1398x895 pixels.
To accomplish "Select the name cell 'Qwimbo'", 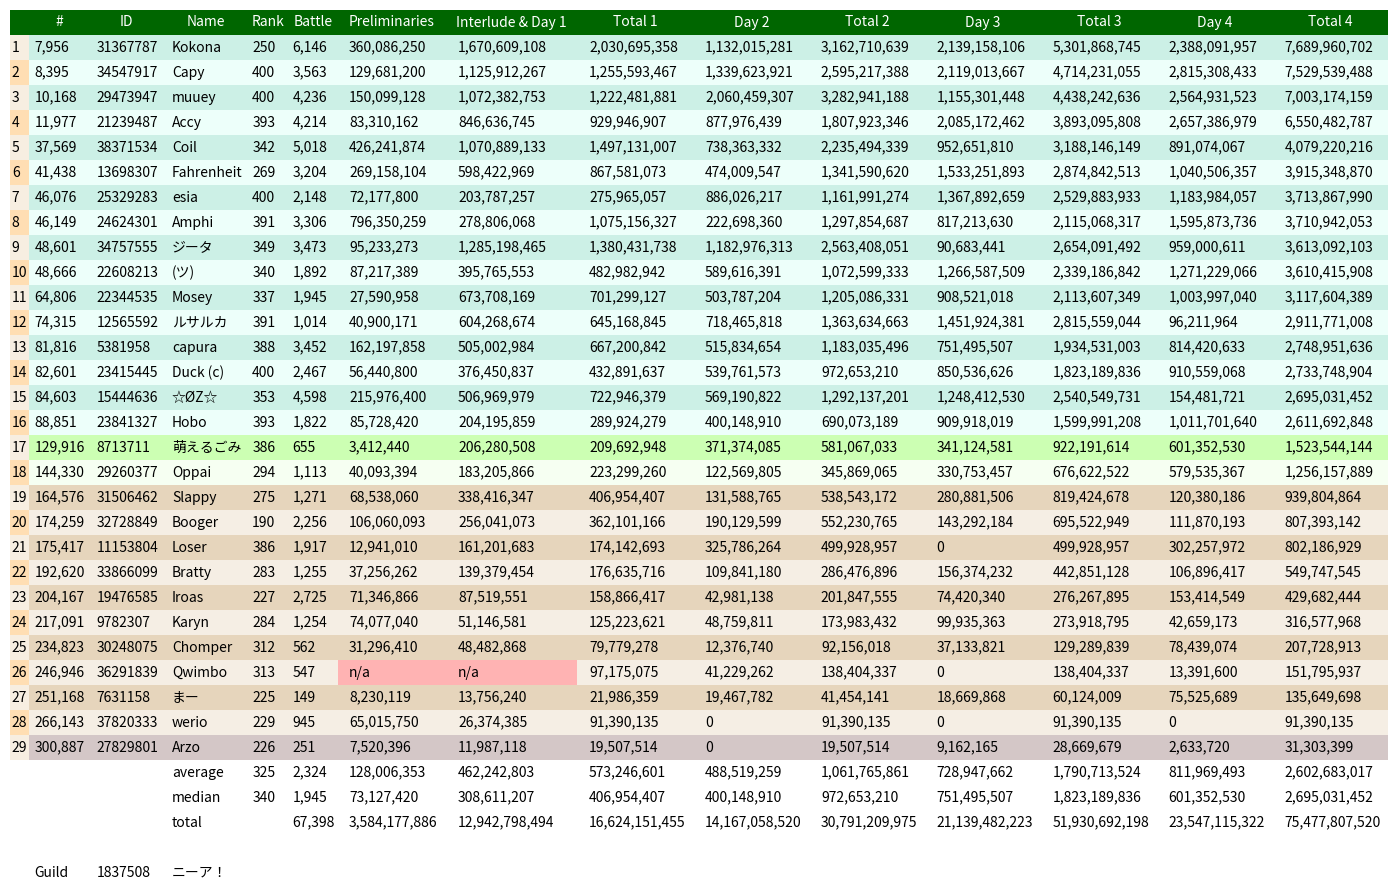I will pyautogui.click(x=199, y=672).
